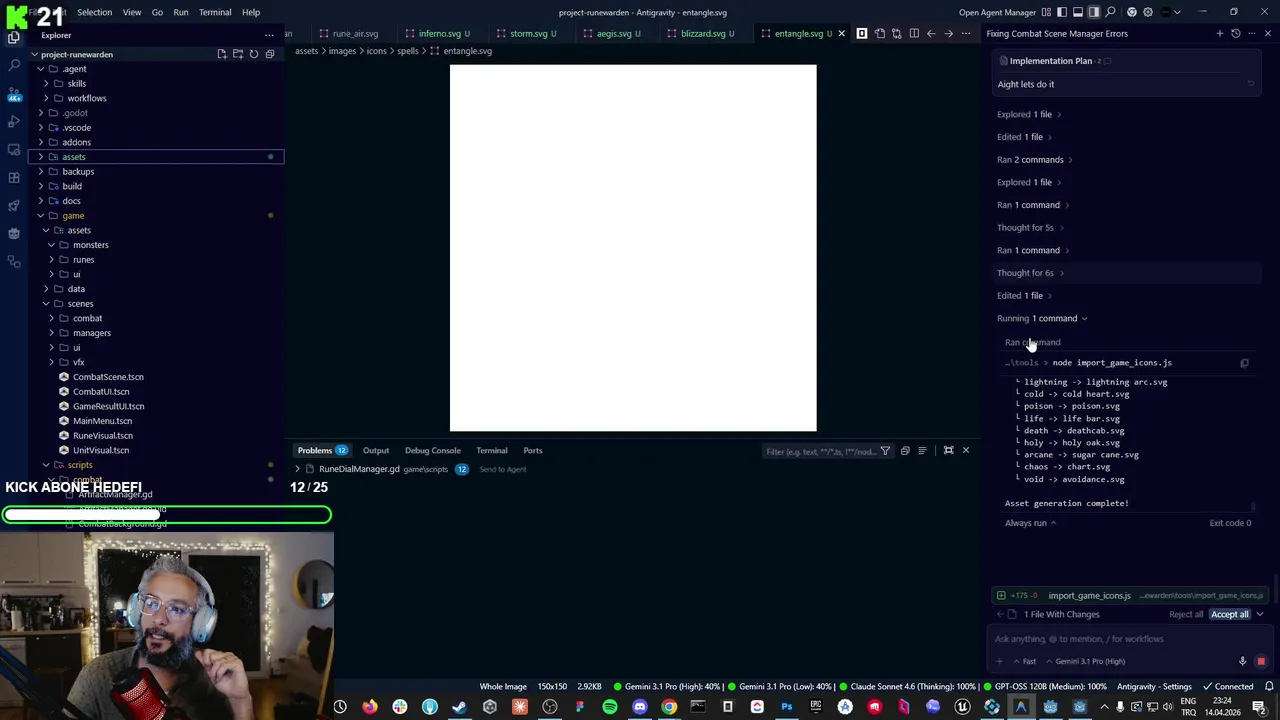
Task: Refresh the Explorer file tree
Action: [x=254, y=54]
